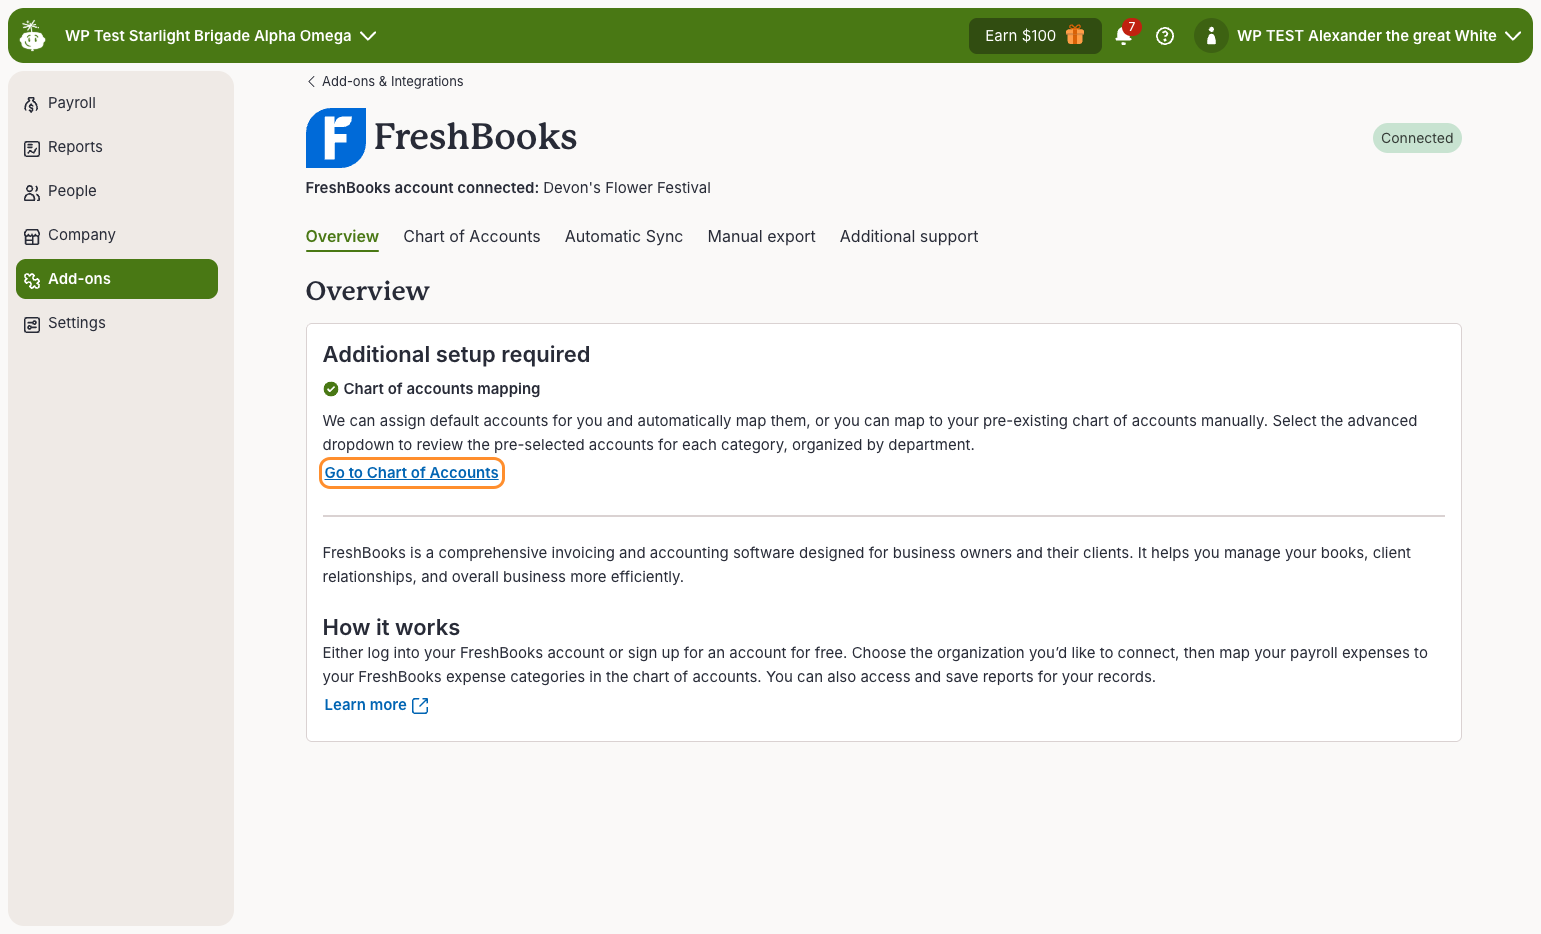Click the Settings sliders icon

tap(32, 324)
